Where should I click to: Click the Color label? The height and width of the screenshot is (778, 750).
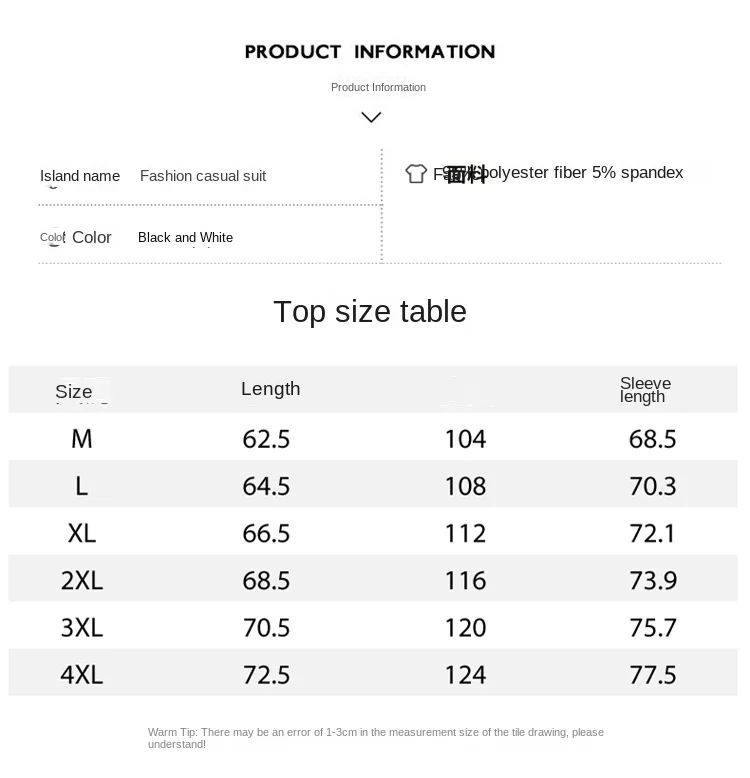pos(92,237)
